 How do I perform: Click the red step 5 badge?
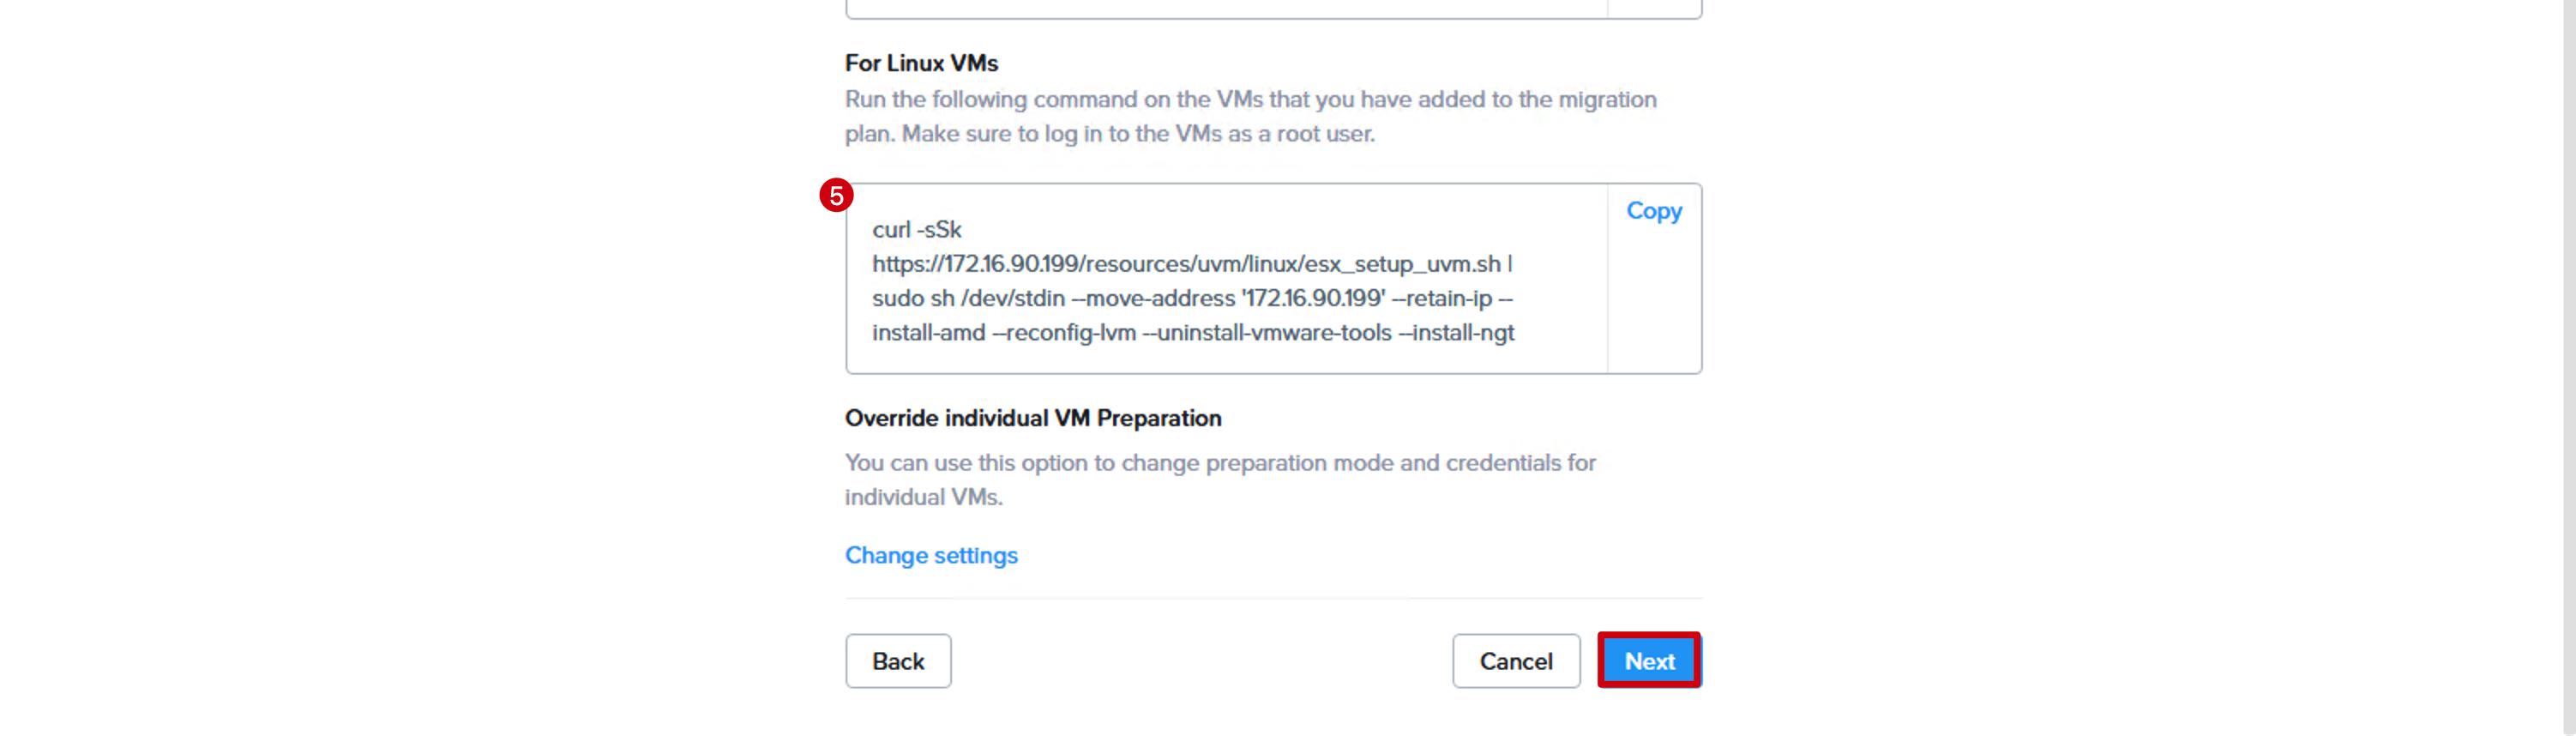pyautogui.click(x=836, y=195)
